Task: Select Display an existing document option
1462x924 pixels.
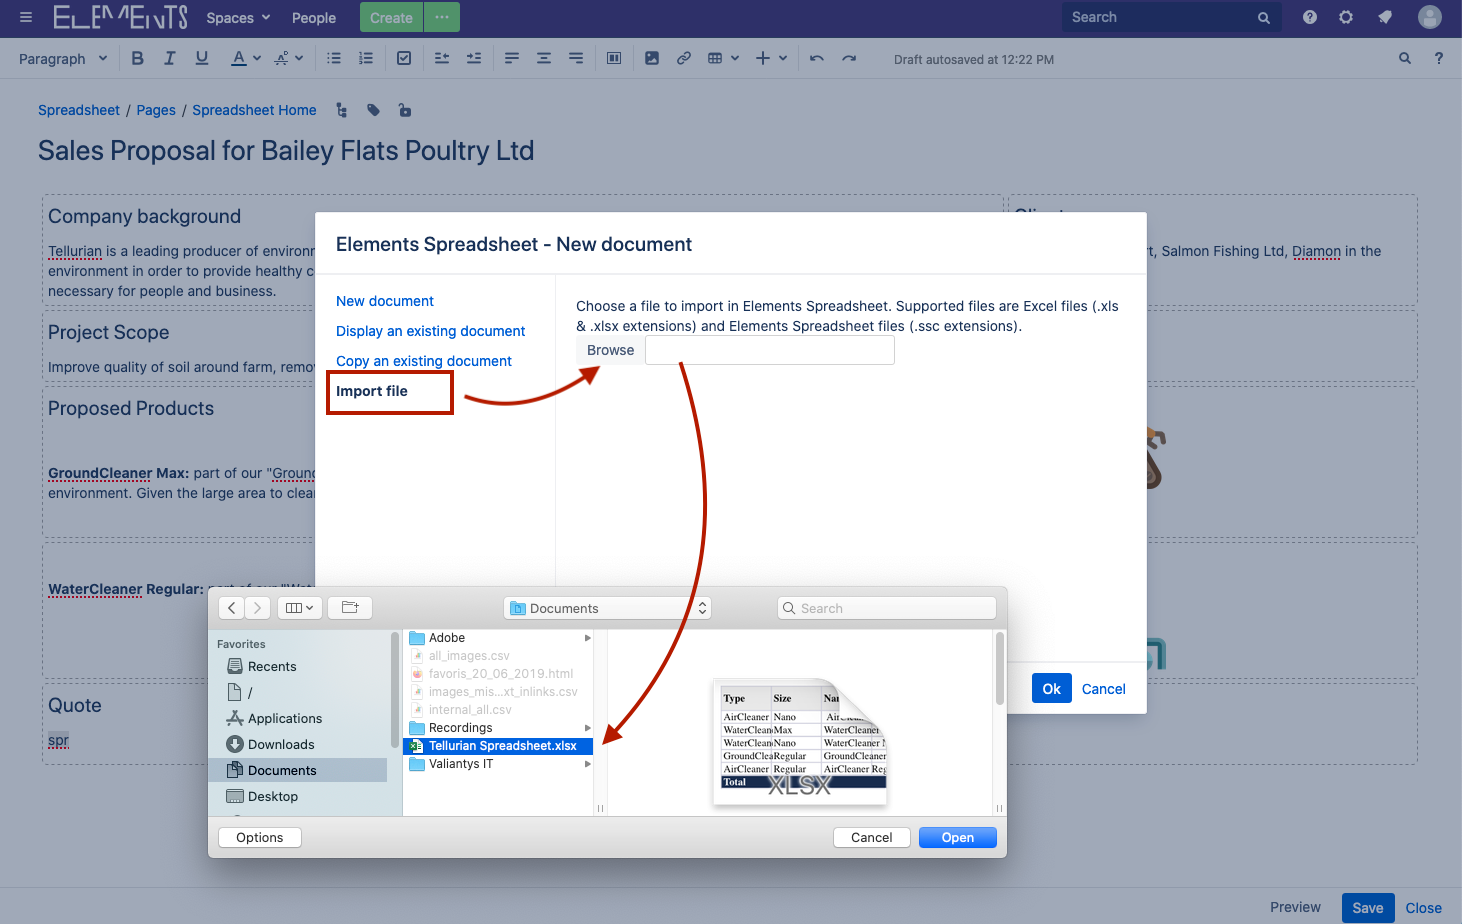Action: pyautogui.click(x=430, y=330)
